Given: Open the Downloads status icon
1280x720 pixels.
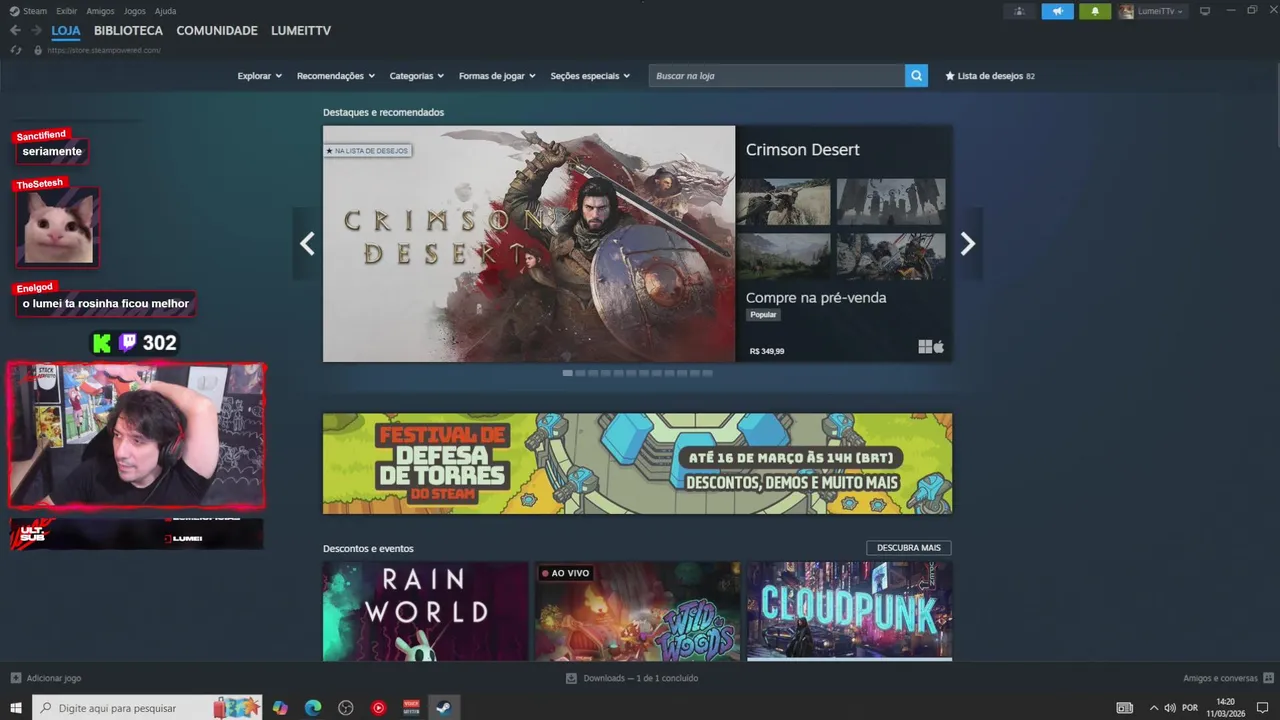Looking at the screenshot, I should 571,678.
